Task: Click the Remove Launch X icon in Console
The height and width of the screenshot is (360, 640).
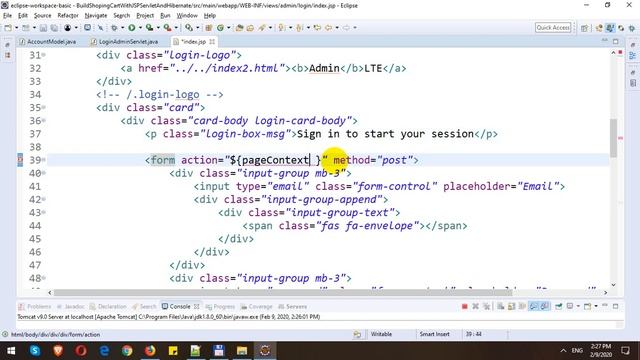Action: point(475,306)
